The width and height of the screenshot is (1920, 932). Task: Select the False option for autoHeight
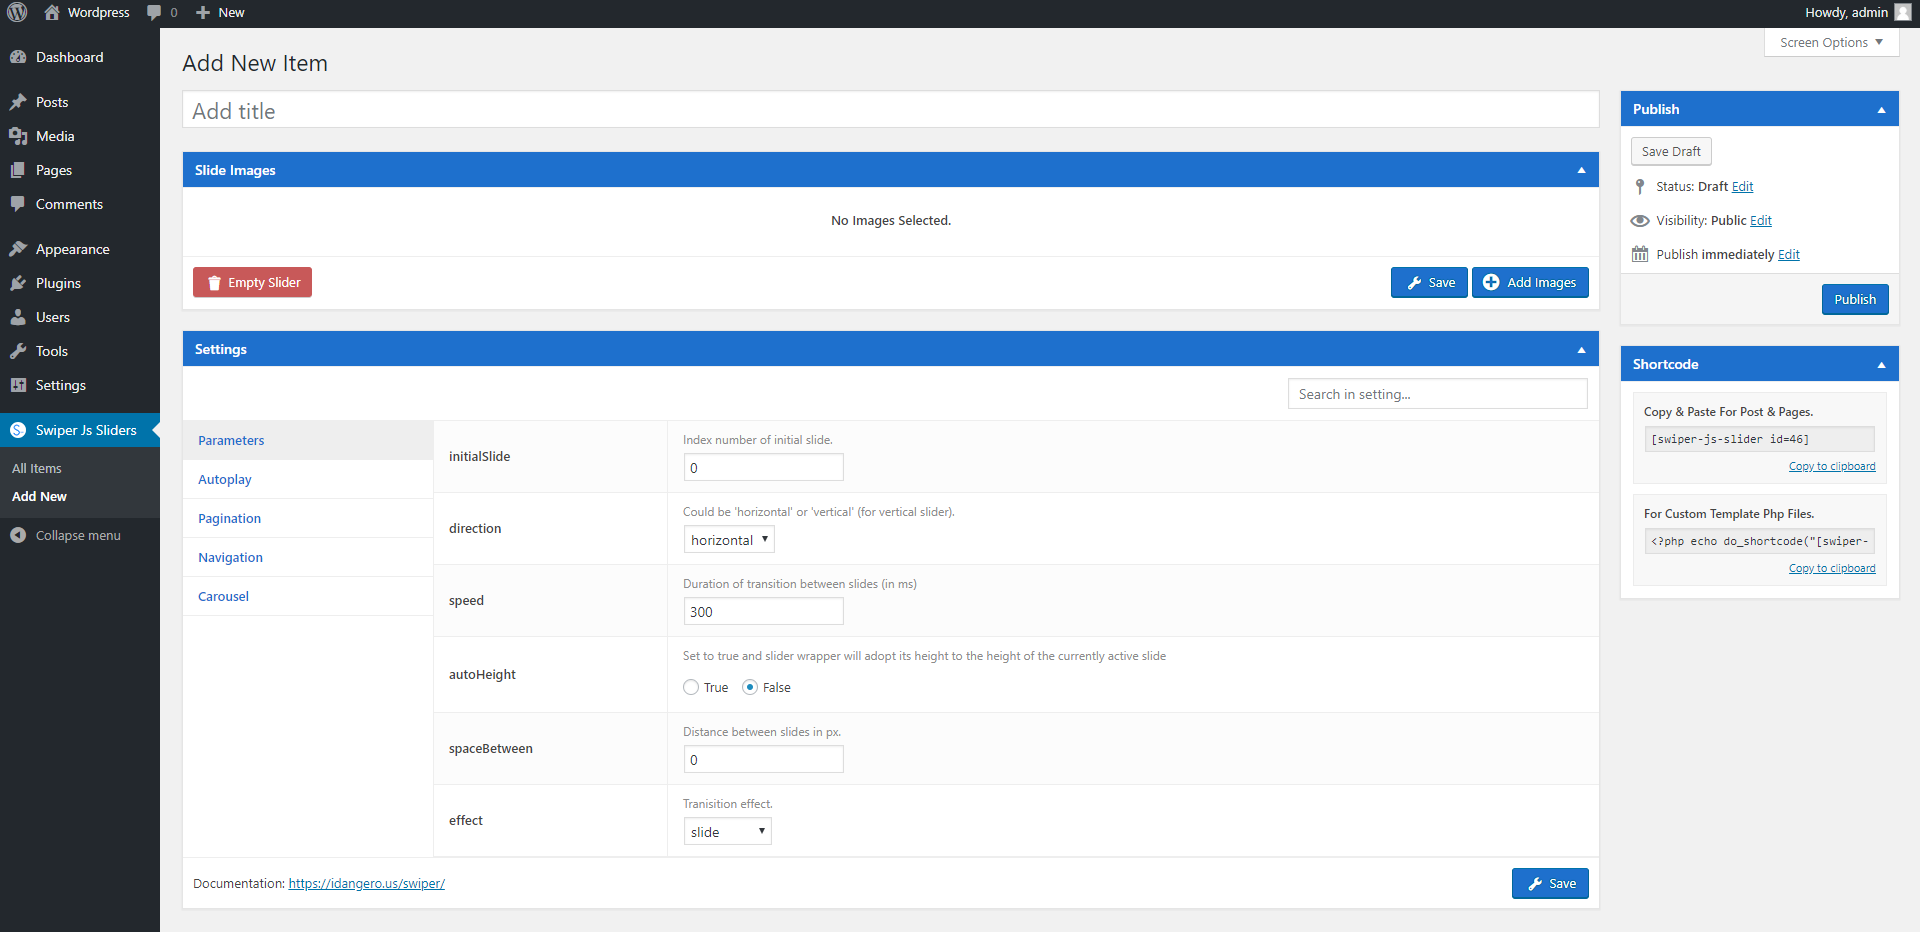point(750,688)
